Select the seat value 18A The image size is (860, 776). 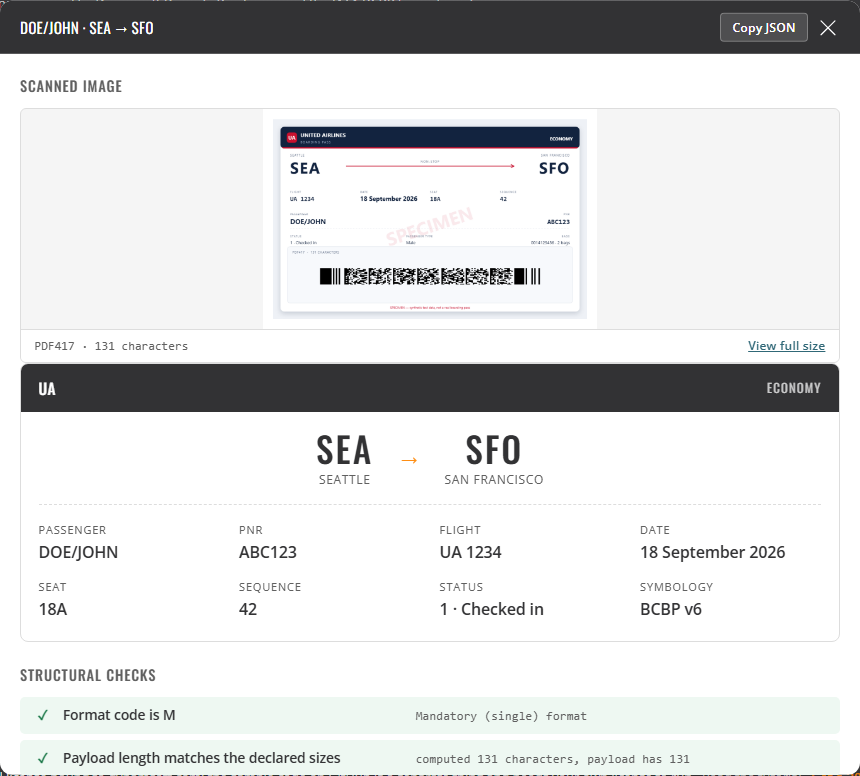coord(53,609)
